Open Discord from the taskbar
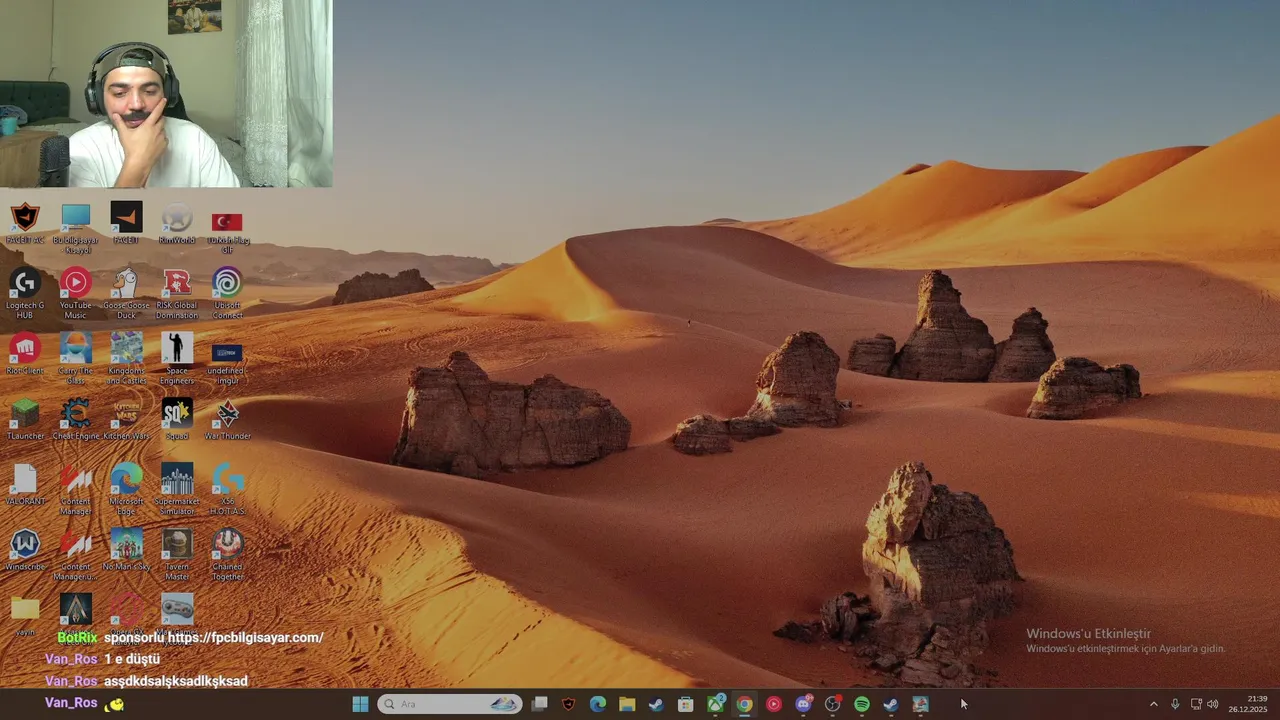Viewport: 1280px width, 720px height. [804, 704]
